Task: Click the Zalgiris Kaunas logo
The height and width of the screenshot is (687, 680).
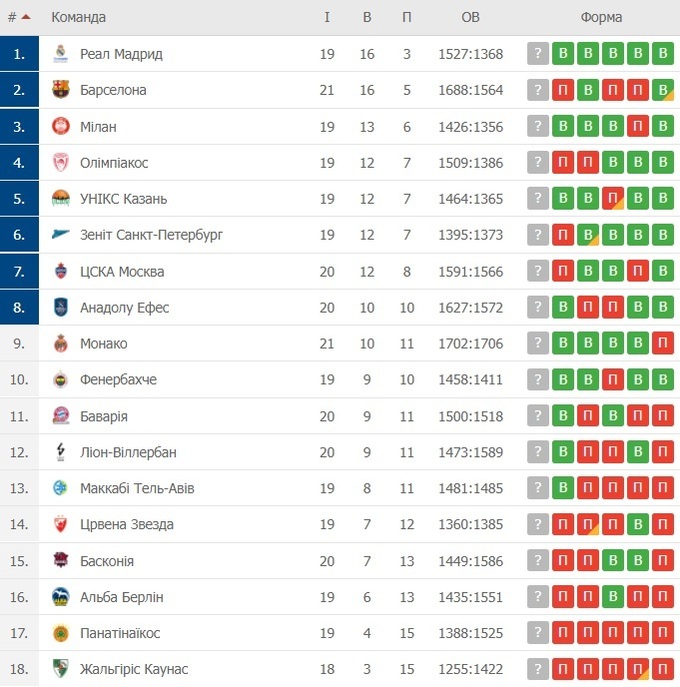Action: point(60,669)
